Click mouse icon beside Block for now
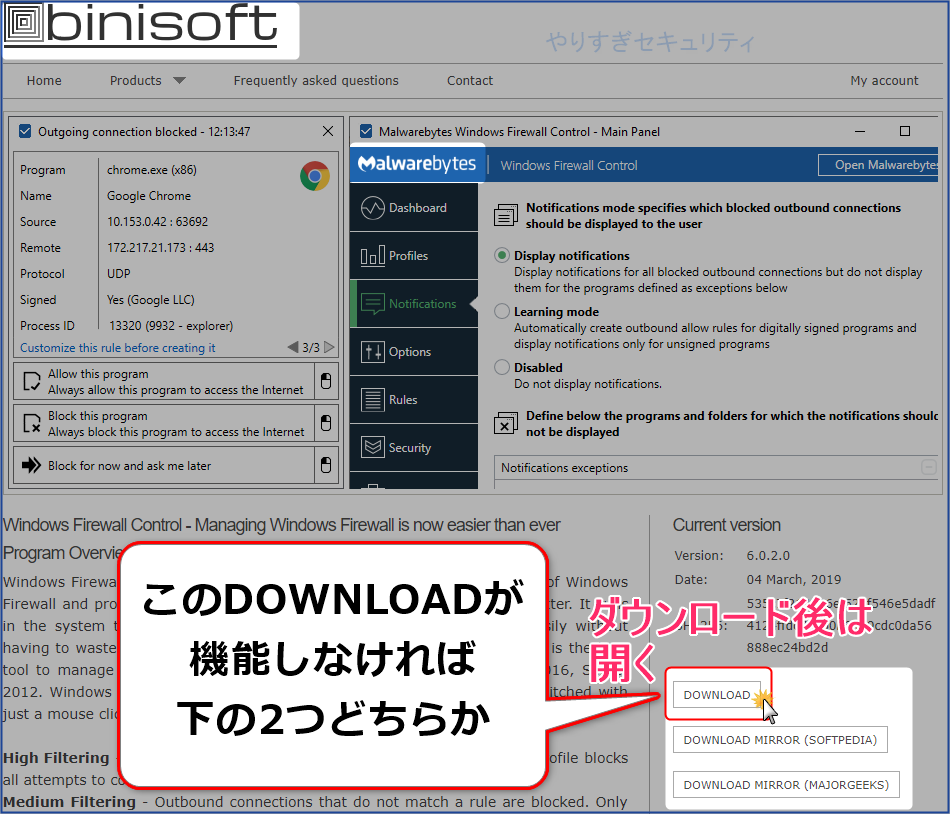Viewport: 950px width, 814px height. [x=326, y=465]
